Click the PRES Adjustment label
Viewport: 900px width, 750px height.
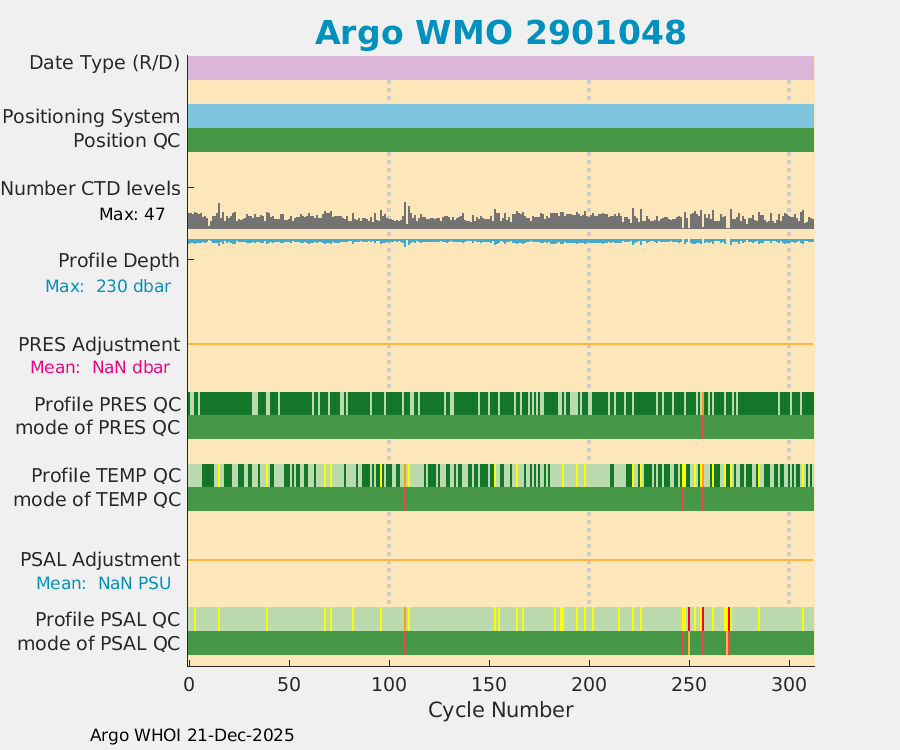99,344
